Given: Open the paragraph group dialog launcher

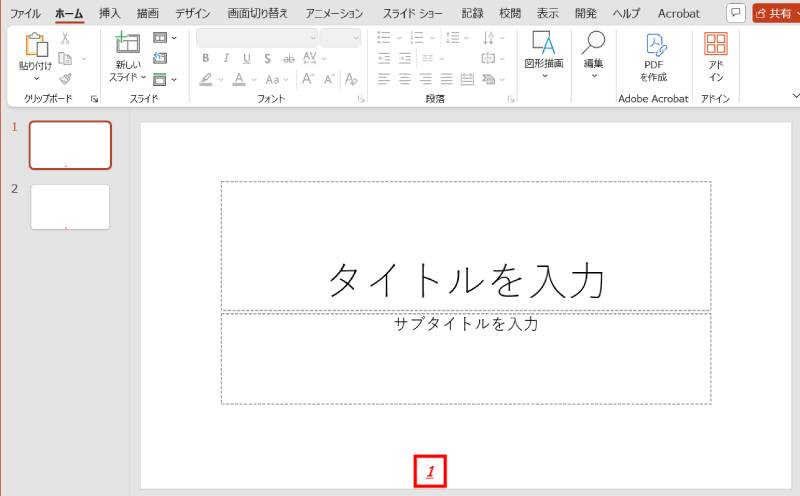Looking at the screenshot, I should click(511, 100).
